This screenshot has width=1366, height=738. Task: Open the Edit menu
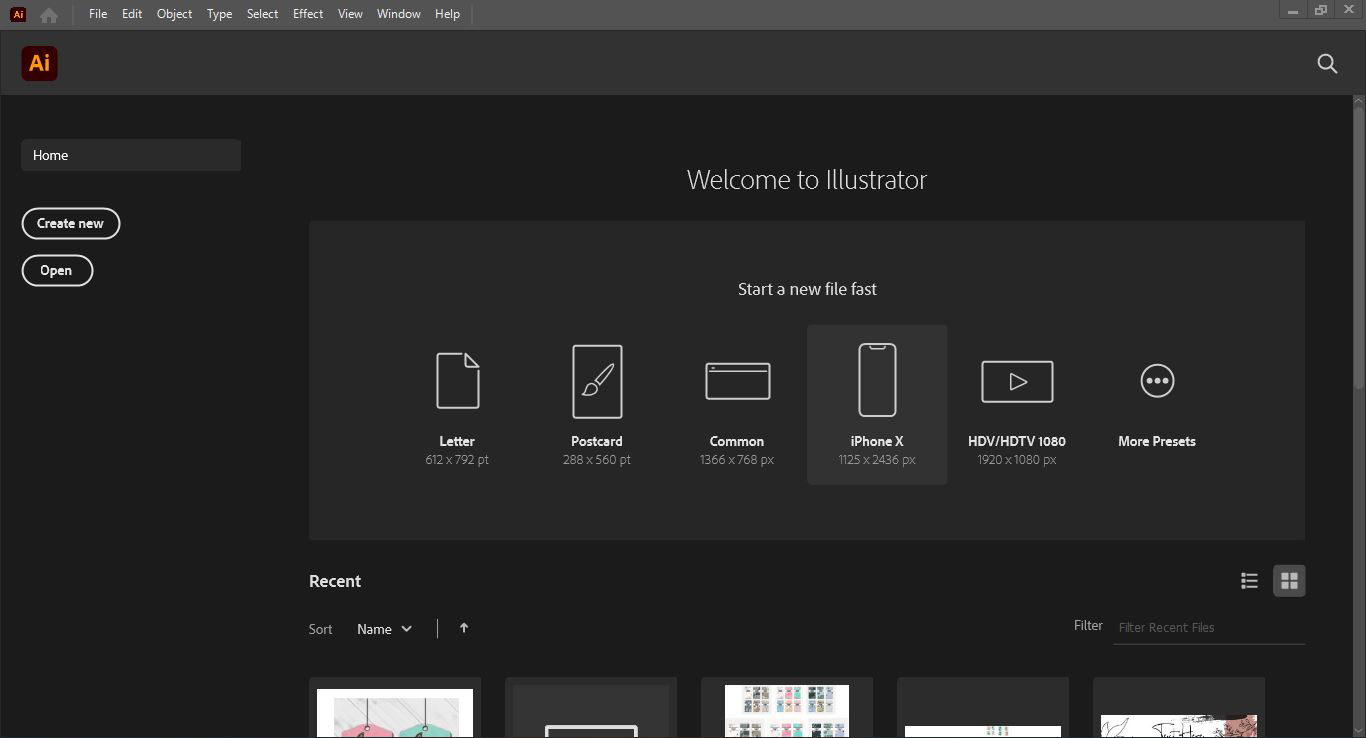pyautogui.click(x=132, y=14)
